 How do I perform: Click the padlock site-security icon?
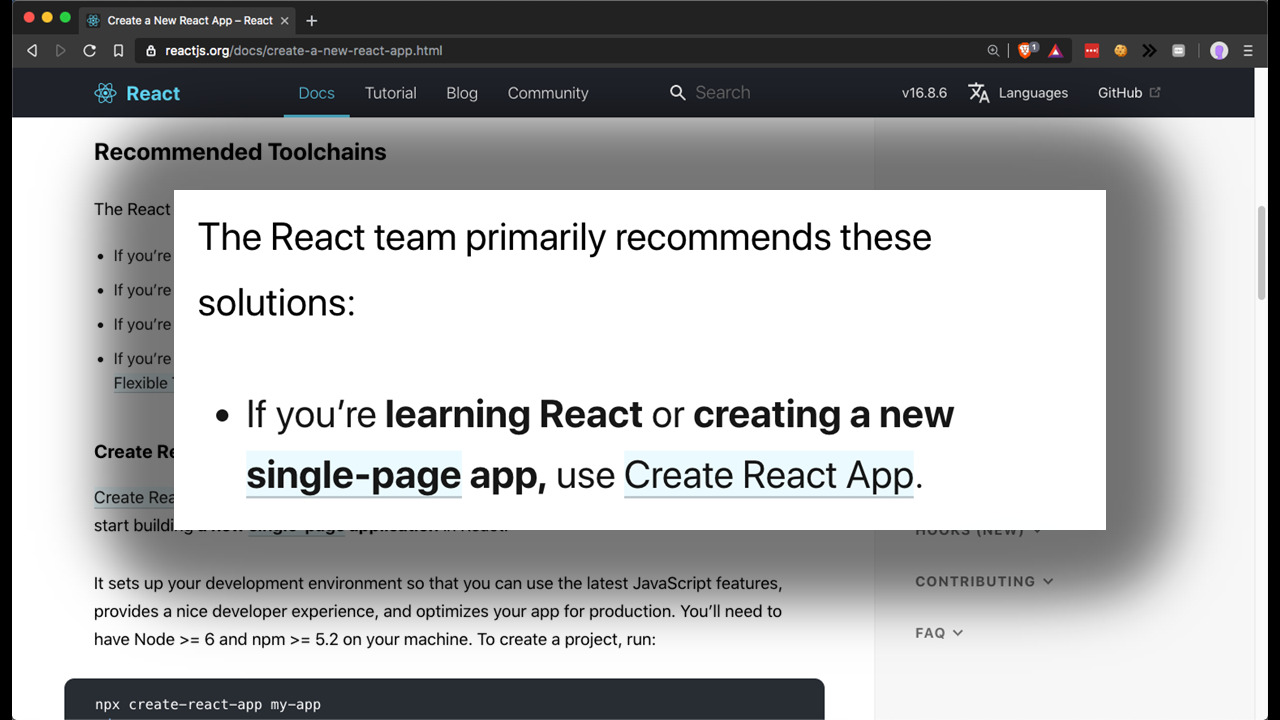(152, 50)
